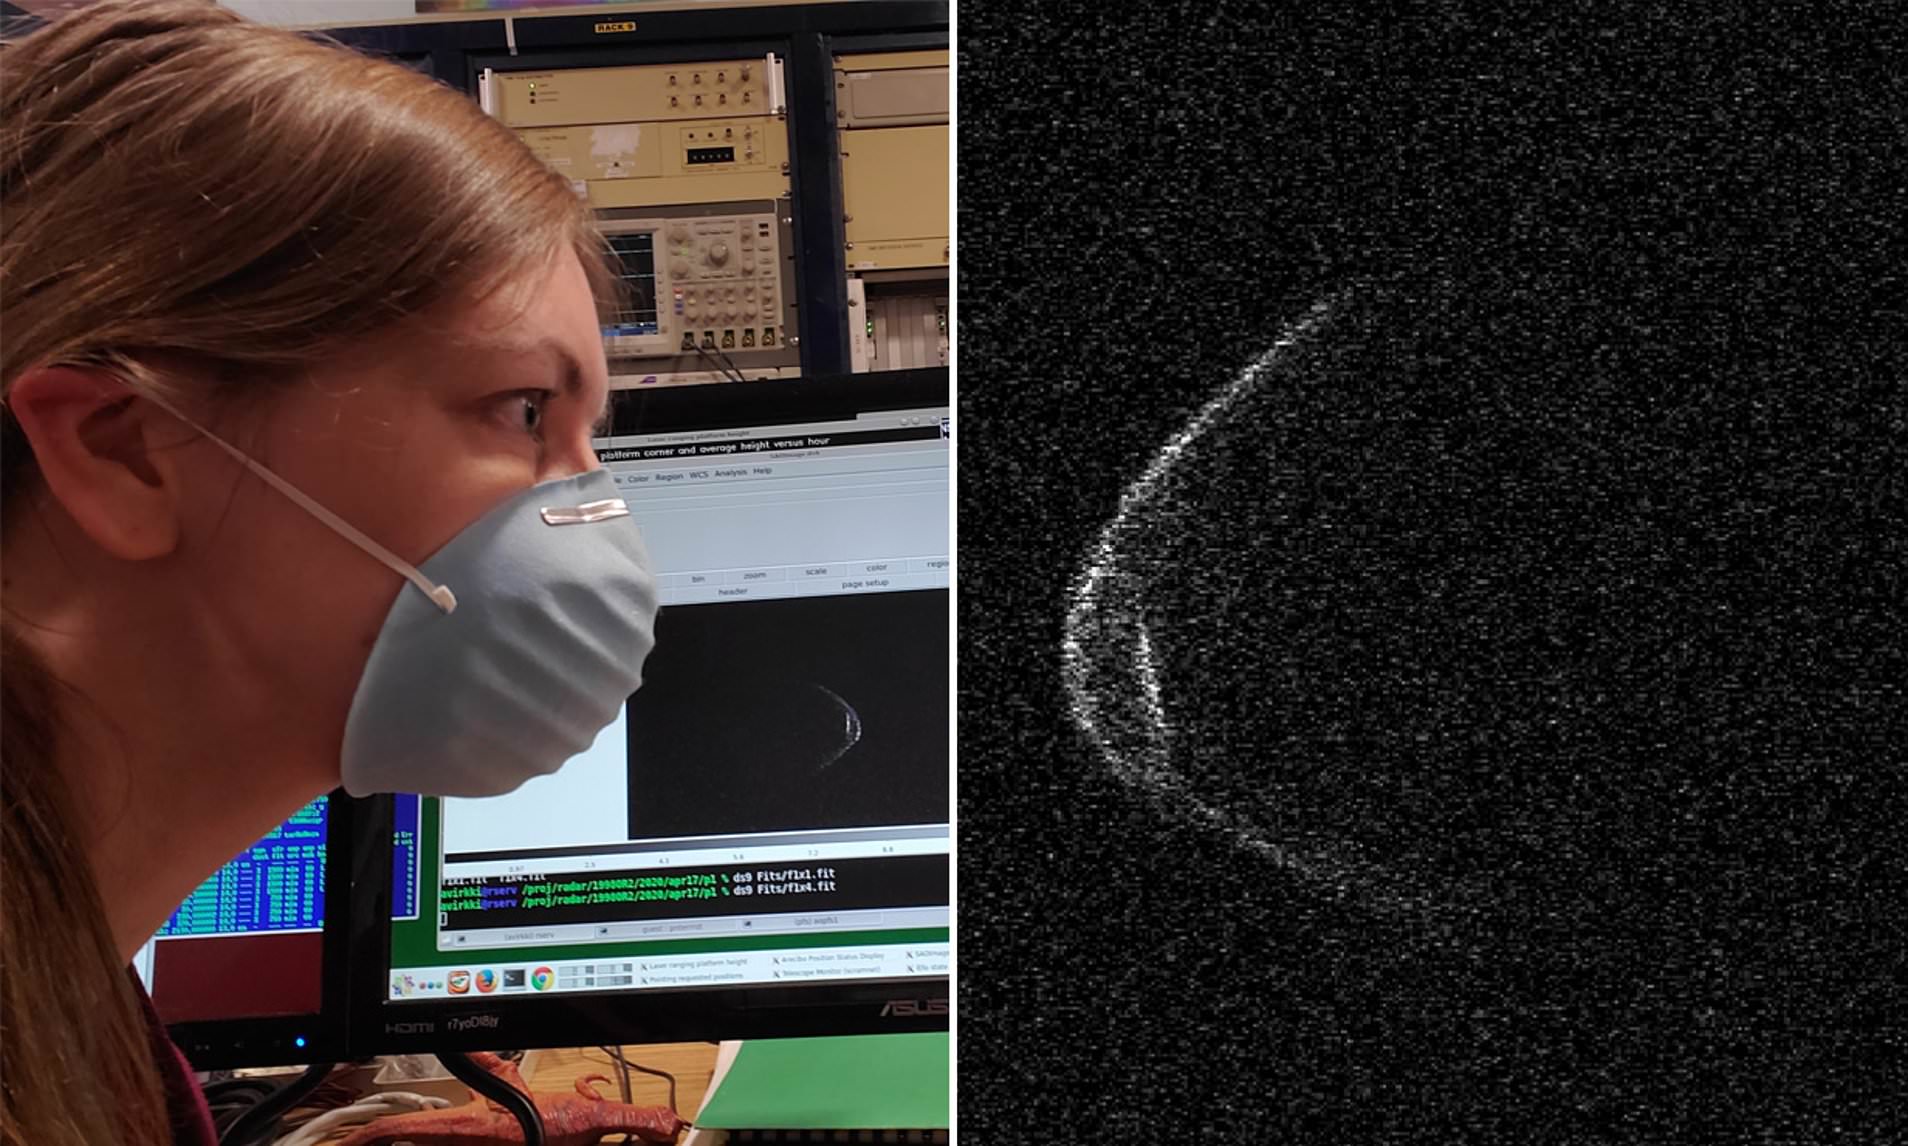Switch to the (pfs) wapfs1 terminal tab
This screenshot has width=1908, height=1146.
point(815,920)
